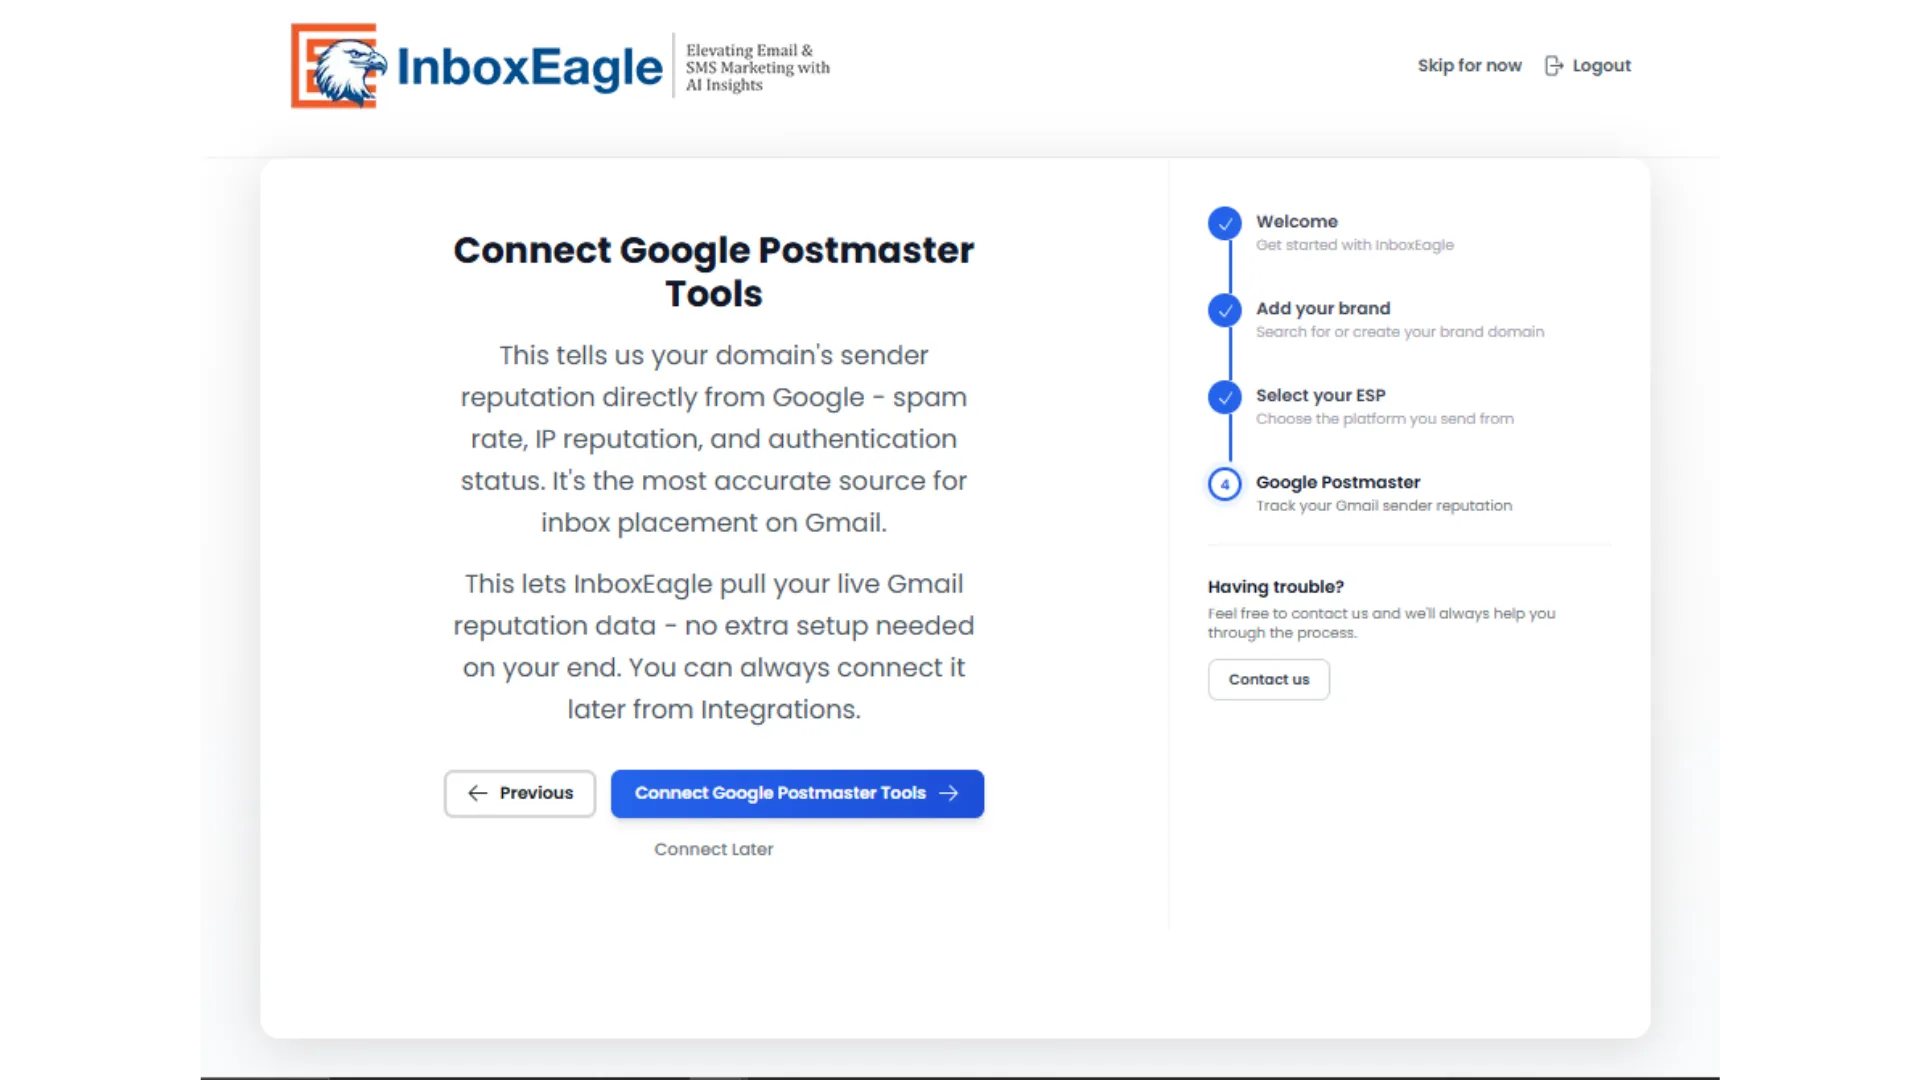Click the Connect Google Postmaster Tools heading
The height and width of the screenshot is (1080, 1920).
(x=713, y=272)
